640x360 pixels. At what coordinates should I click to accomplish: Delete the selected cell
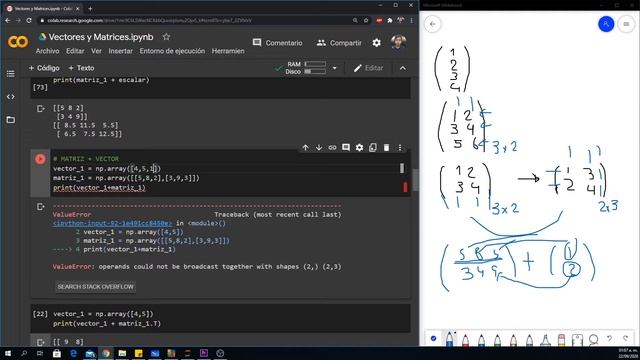(x=386, y=147)
